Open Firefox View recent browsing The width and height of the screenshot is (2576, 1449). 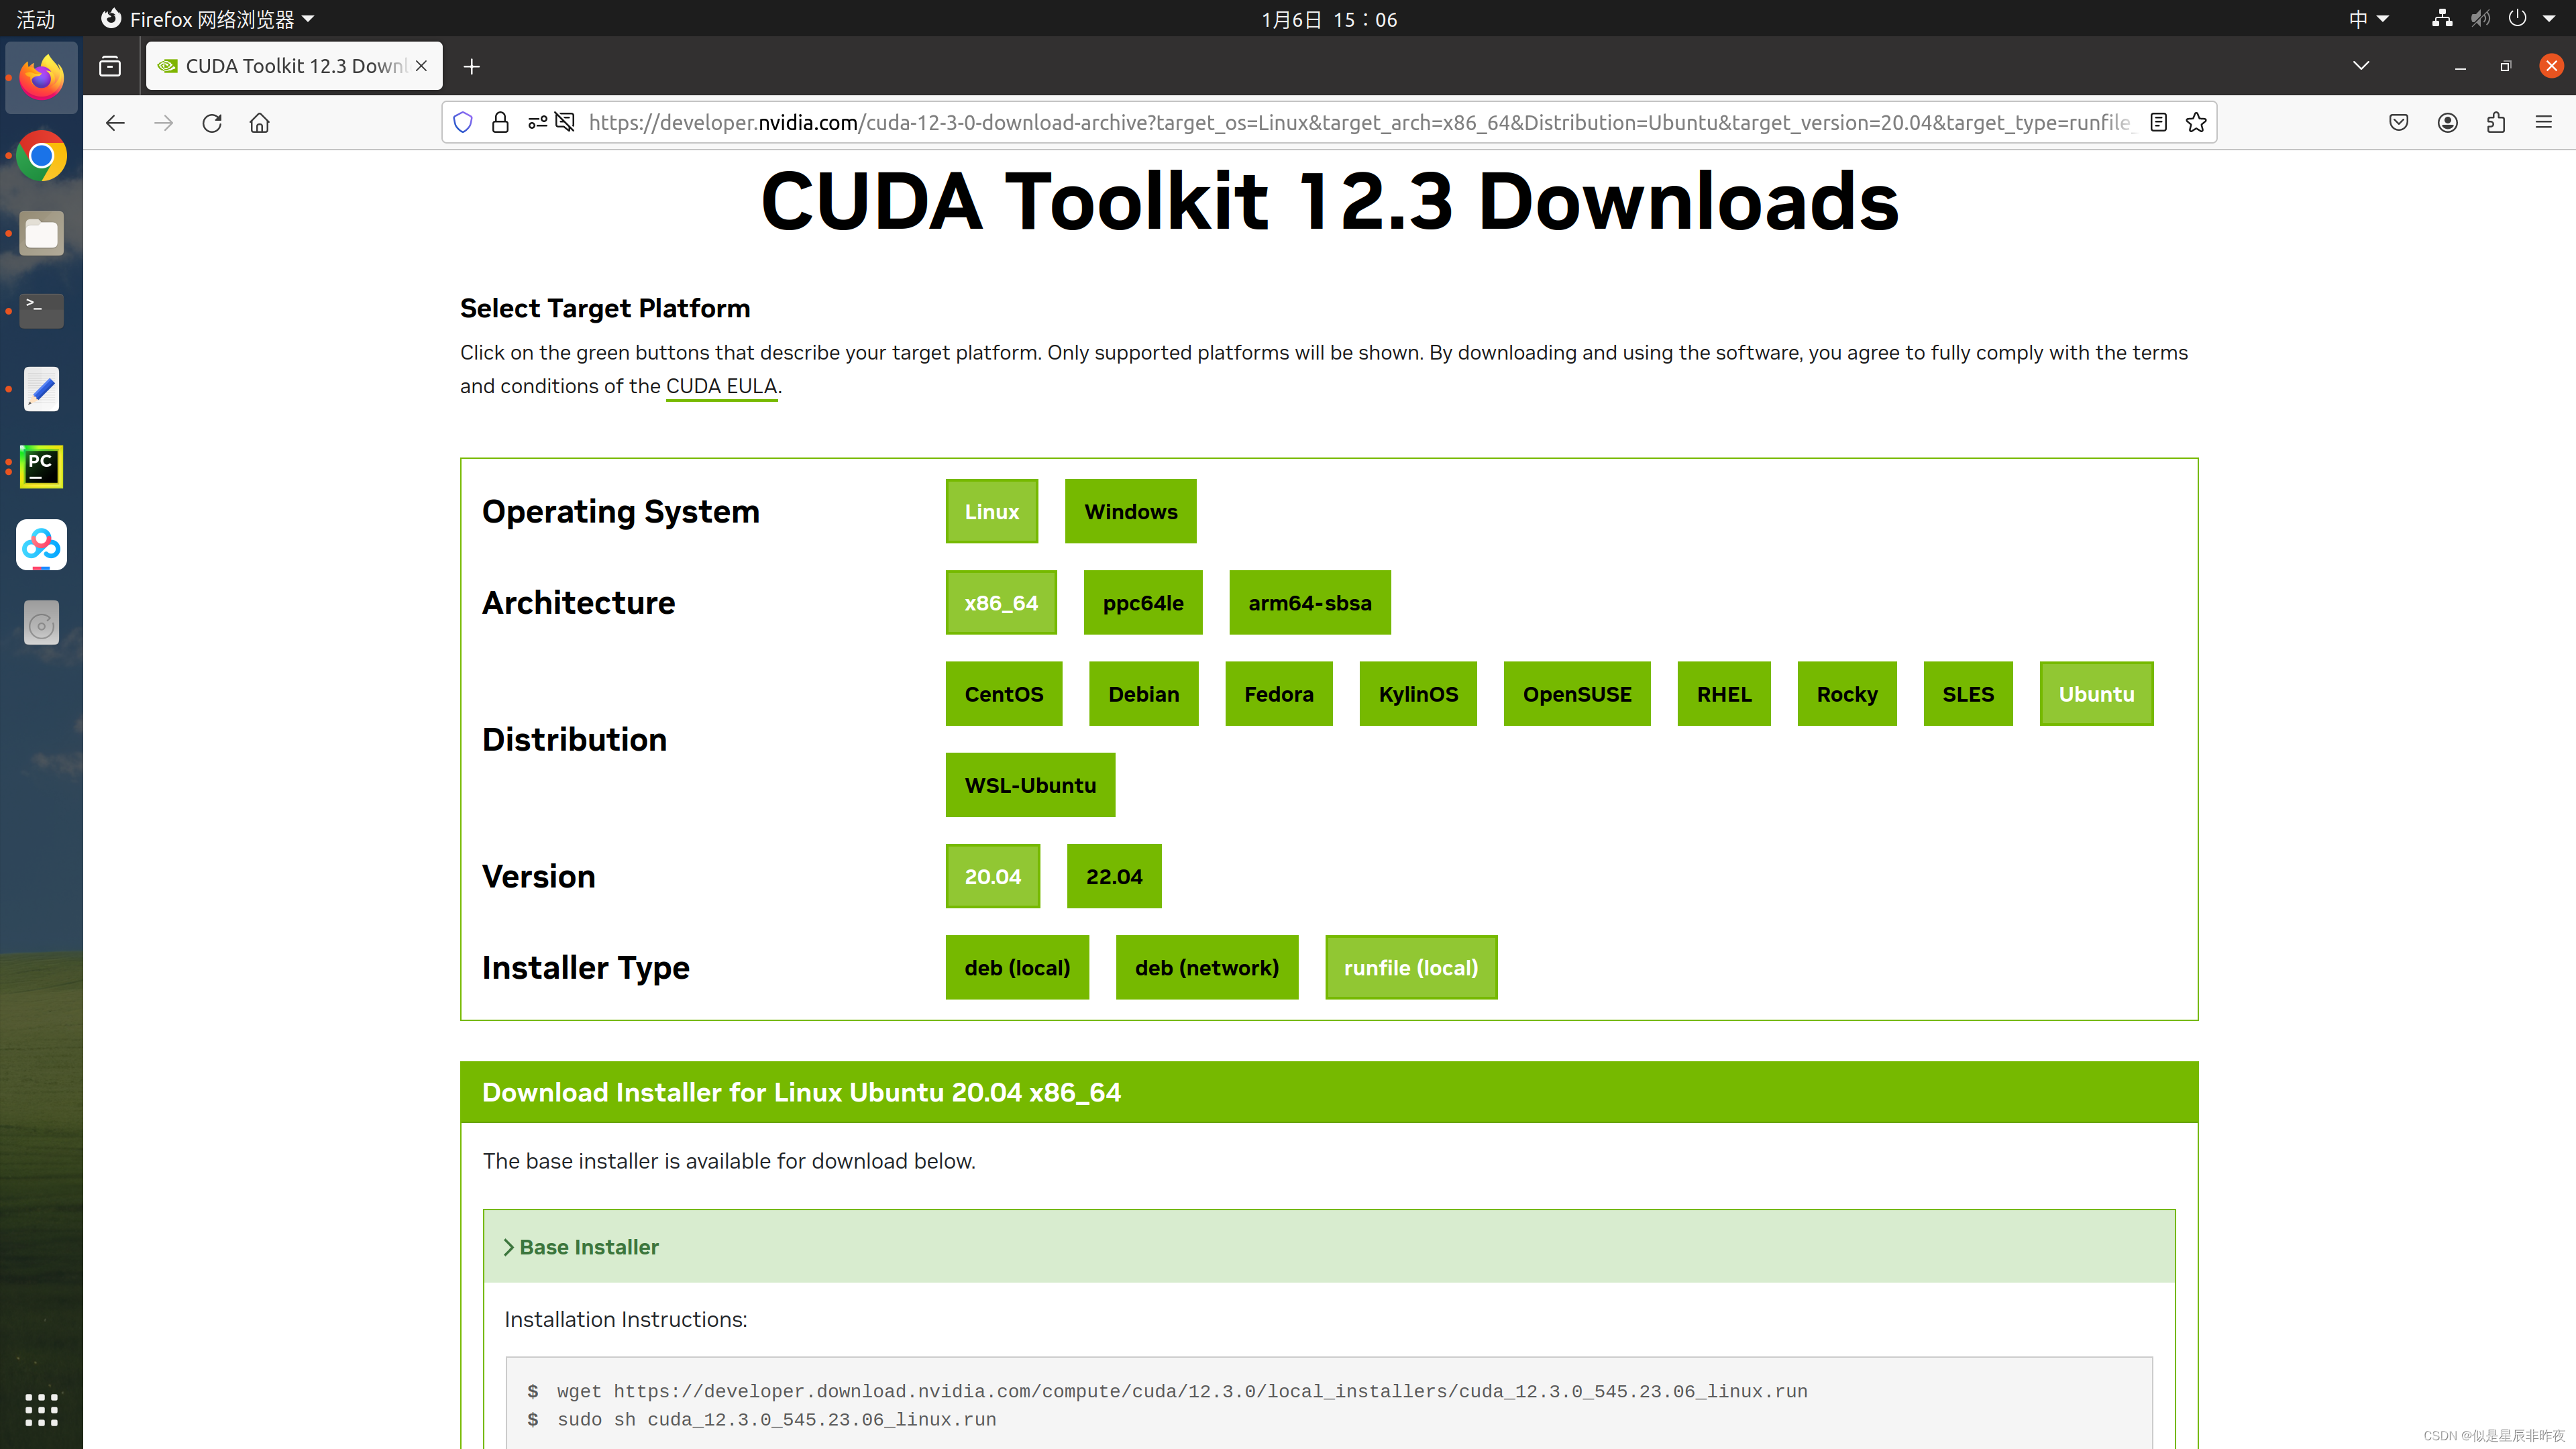(x=110, y=66)
